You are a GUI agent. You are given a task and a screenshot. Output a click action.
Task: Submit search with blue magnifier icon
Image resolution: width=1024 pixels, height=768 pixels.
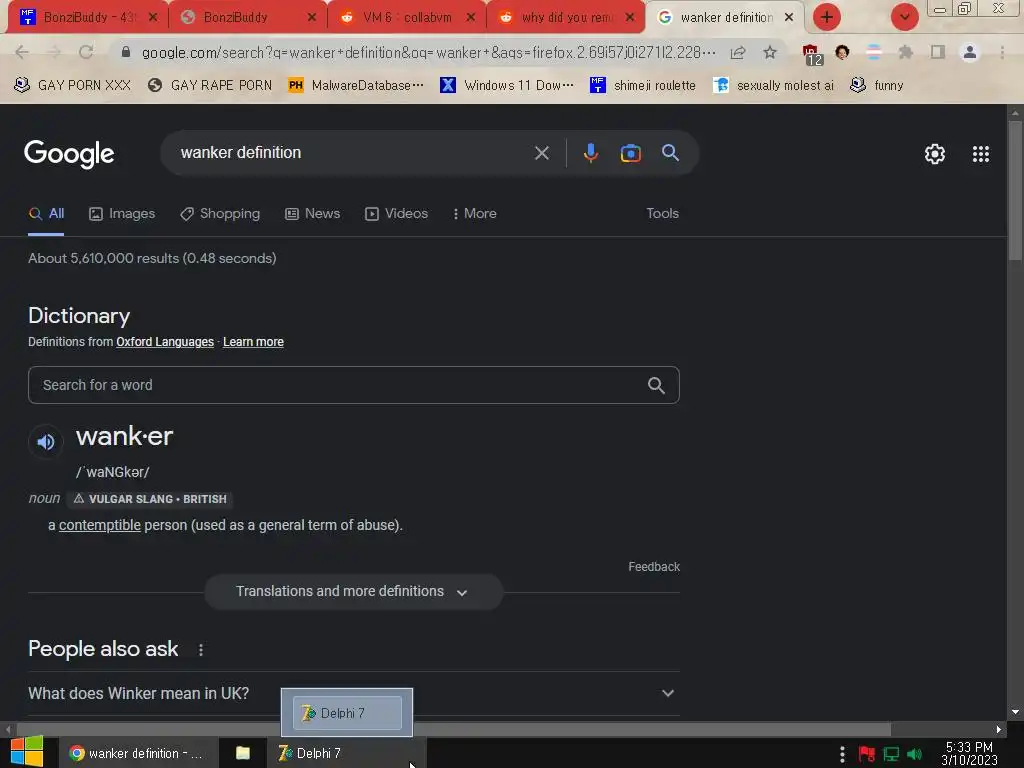click(670, 153)
